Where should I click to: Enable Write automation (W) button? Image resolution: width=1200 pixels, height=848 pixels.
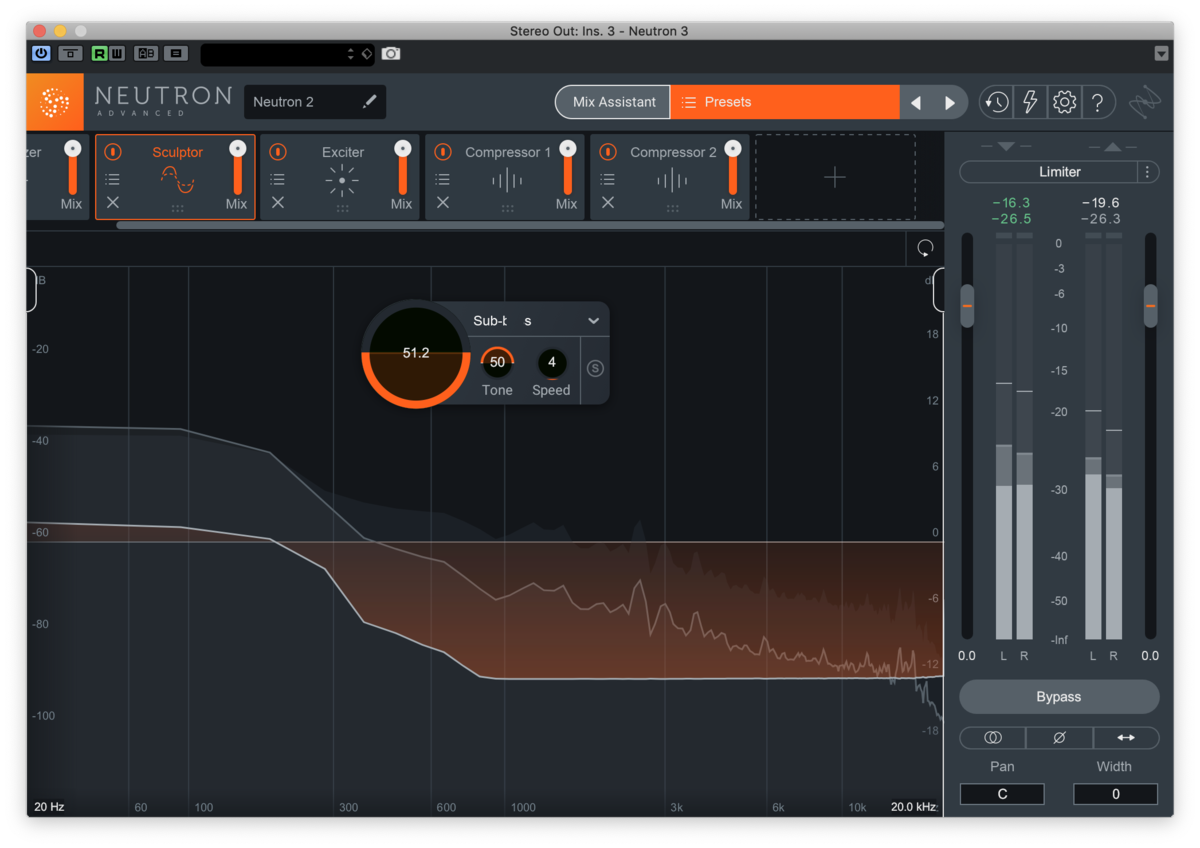click(117, 54)
